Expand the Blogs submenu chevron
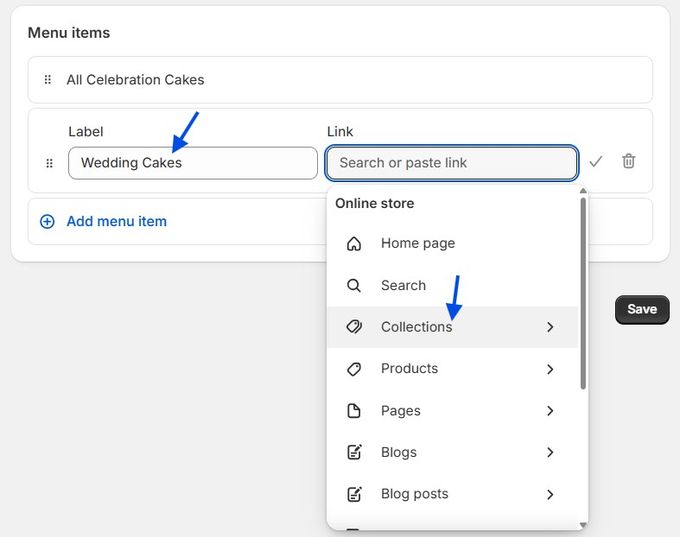The height and width of the screenshot is (537, 680). [x=550, y=452]
